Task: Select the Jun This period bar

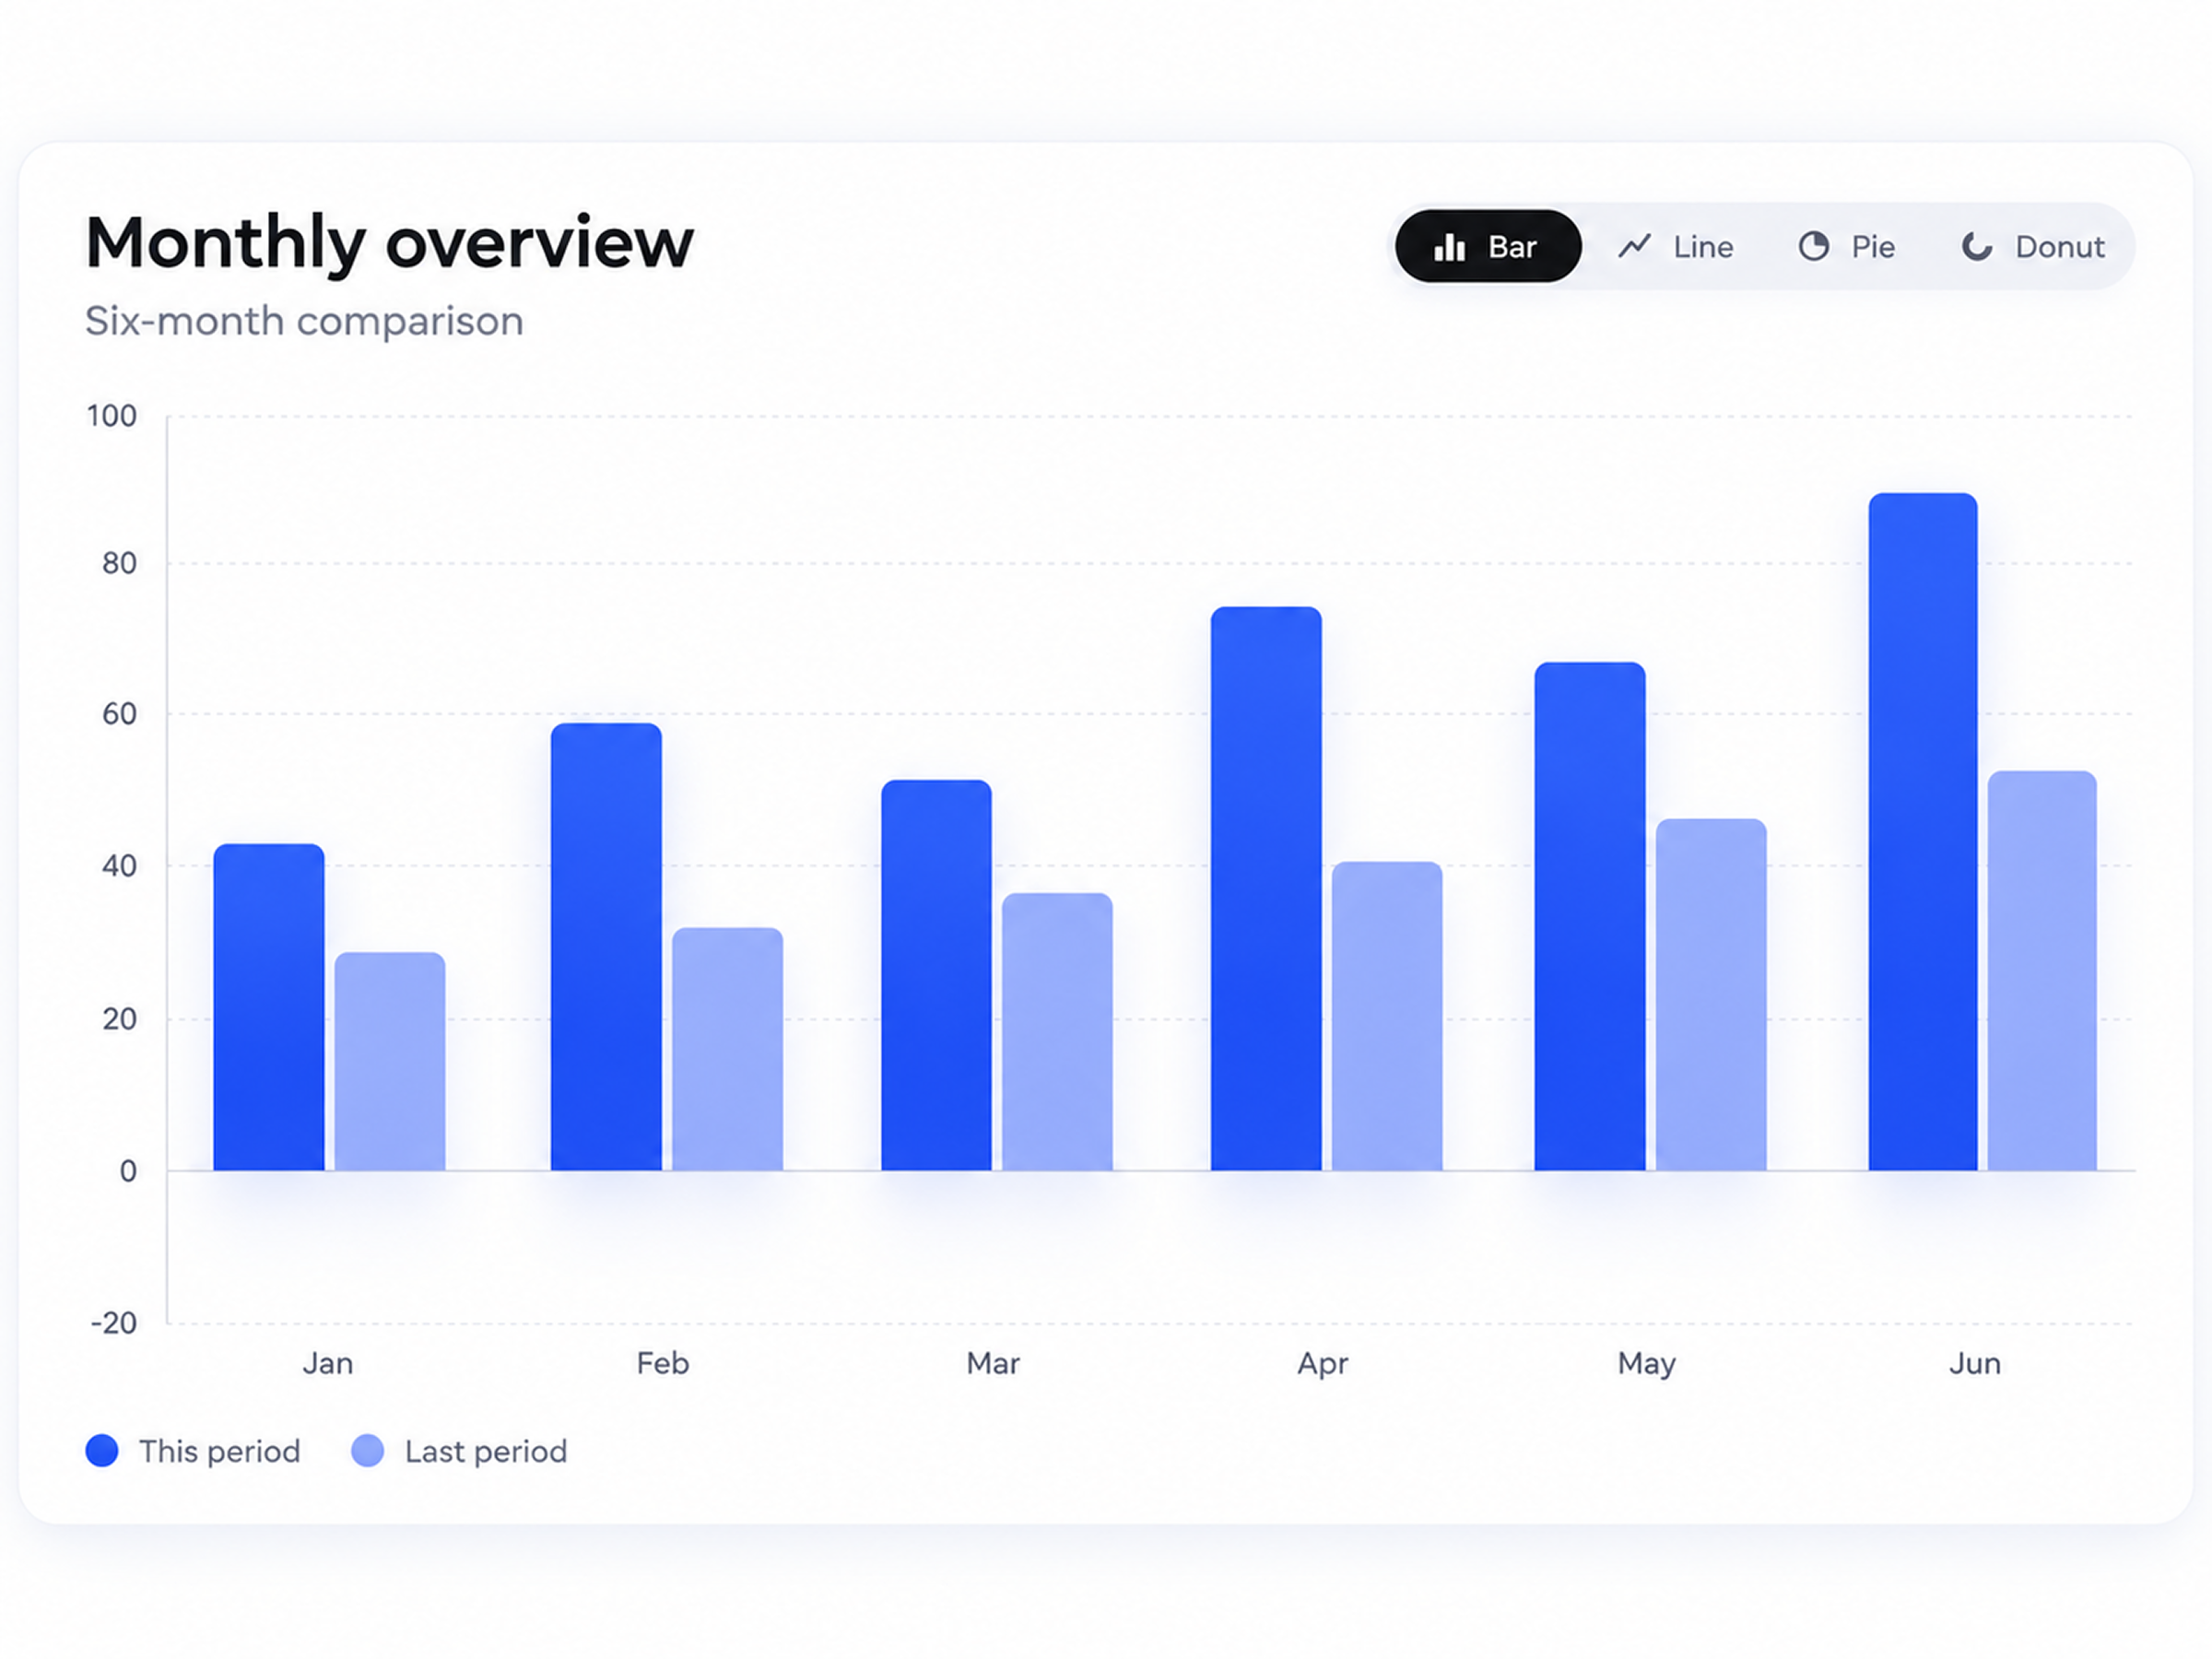Action: [x=1923, y=832]
